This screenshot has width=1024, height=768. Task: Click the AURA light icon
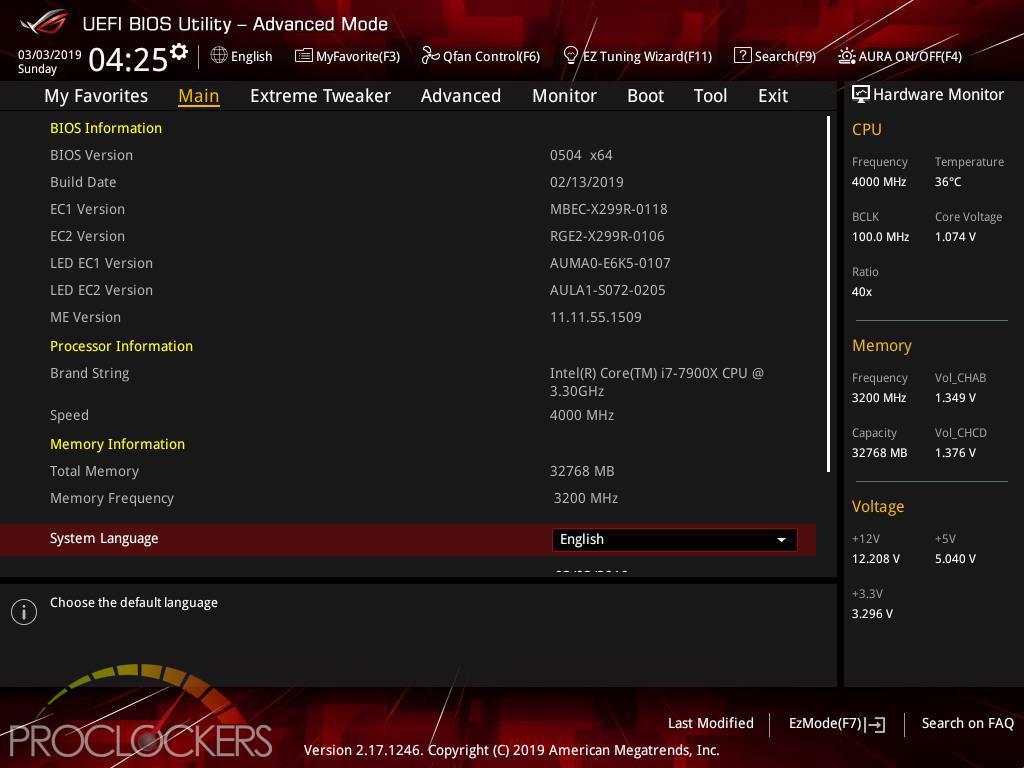(846, 56)
